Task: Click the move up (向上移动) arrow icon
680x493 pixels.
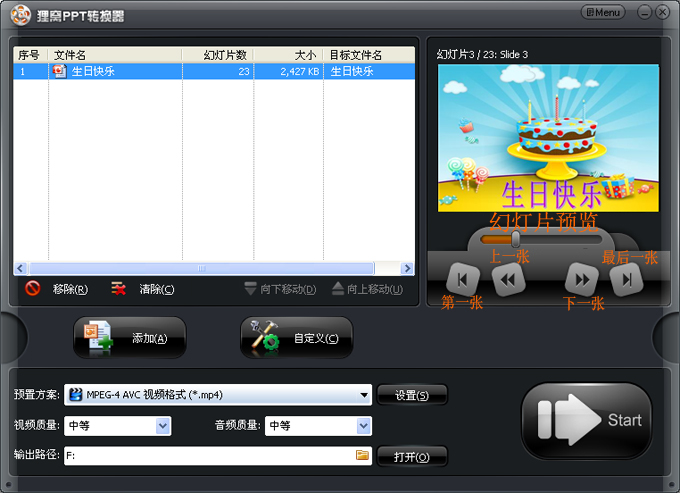Action: point(338,288)
